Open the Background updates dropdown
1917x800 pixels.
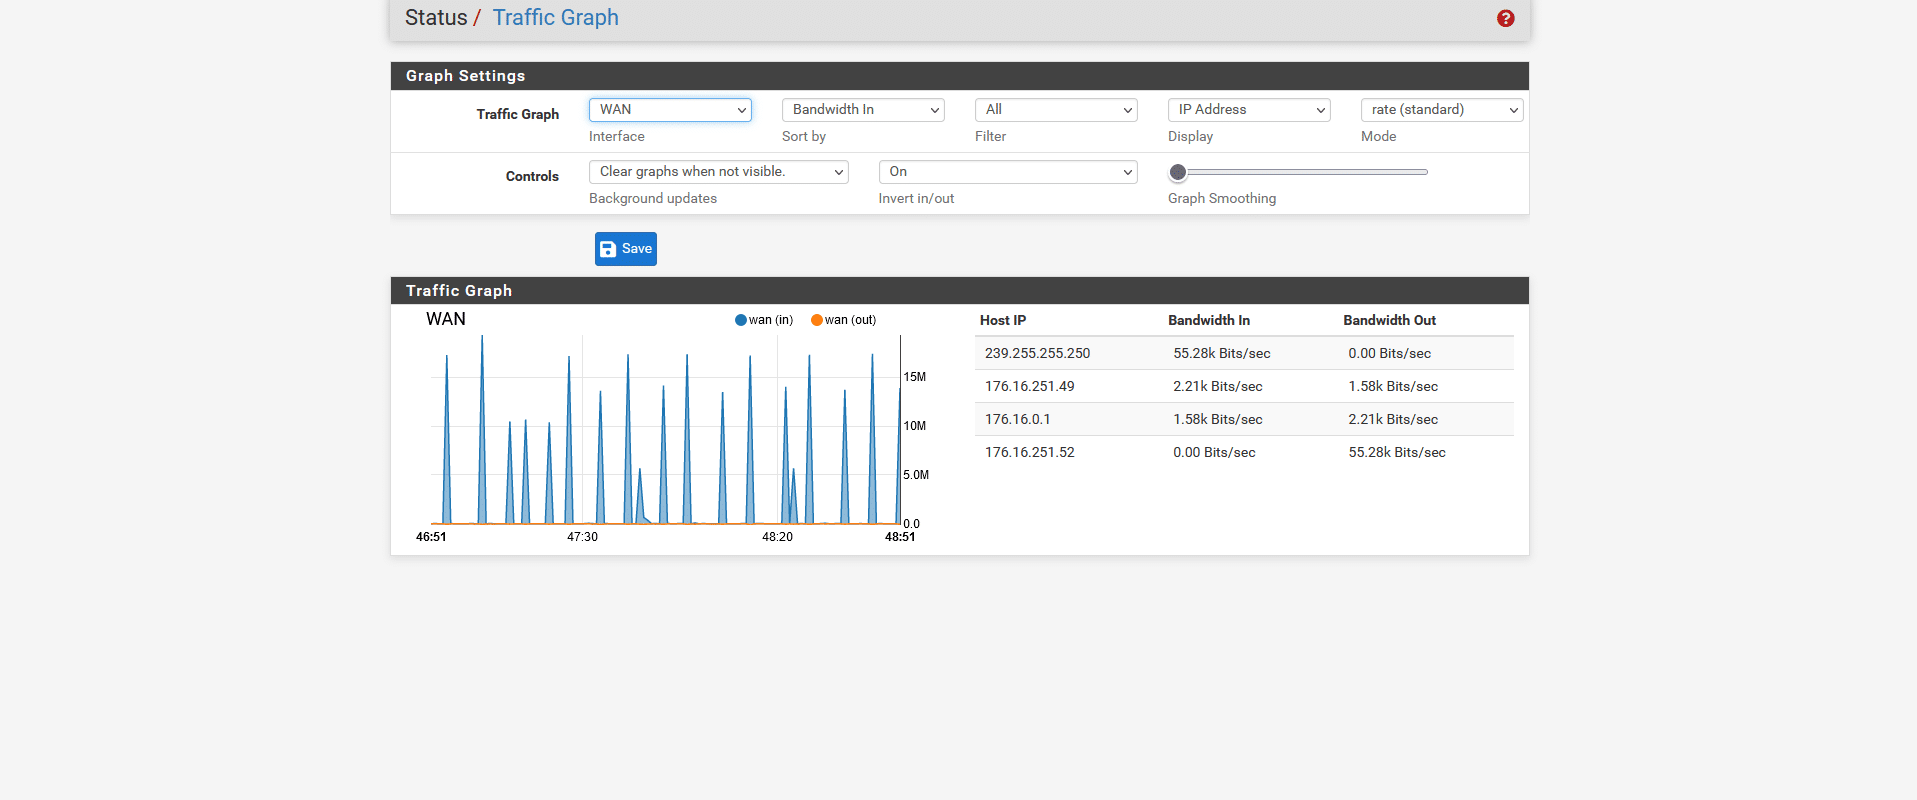tap(719, 172)
